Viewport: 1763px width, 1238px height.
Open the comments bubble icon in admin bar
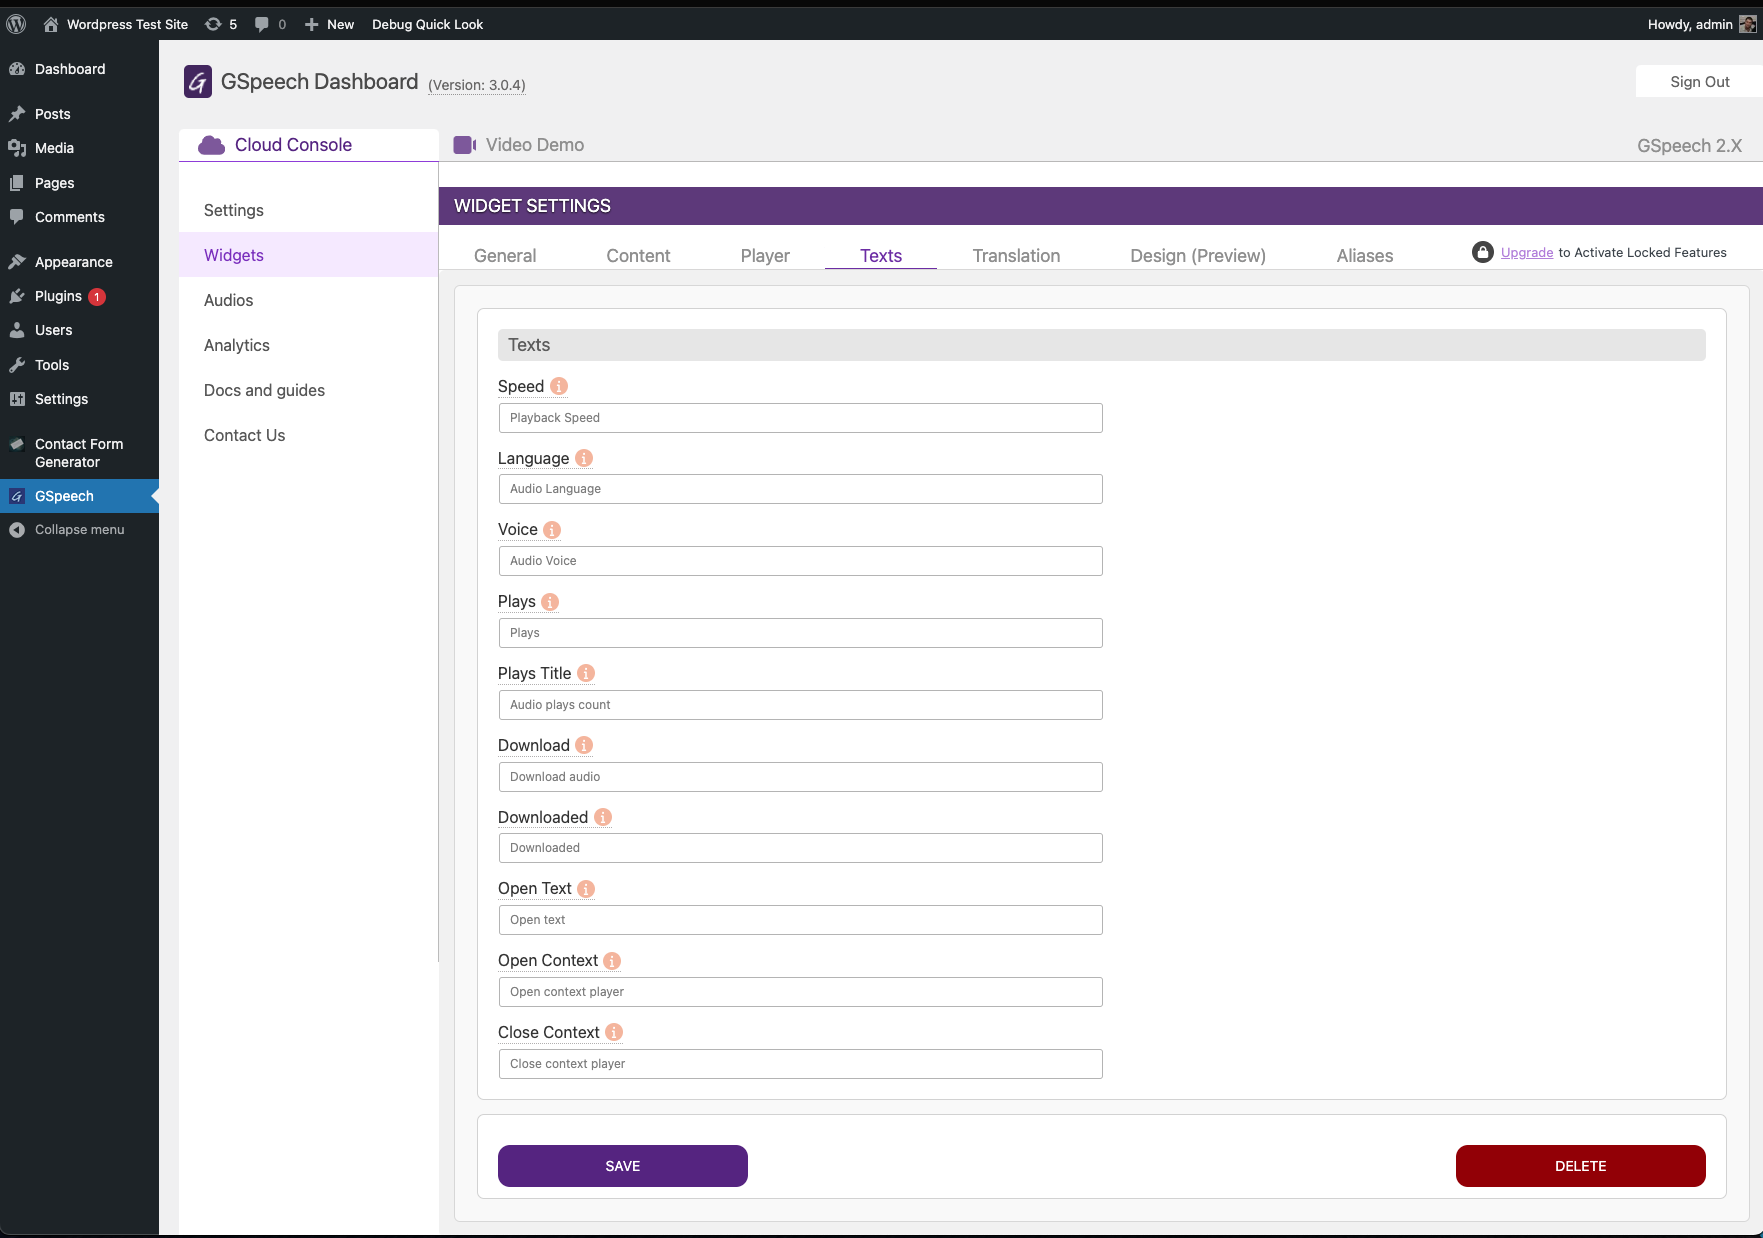(x=262, y=24)
